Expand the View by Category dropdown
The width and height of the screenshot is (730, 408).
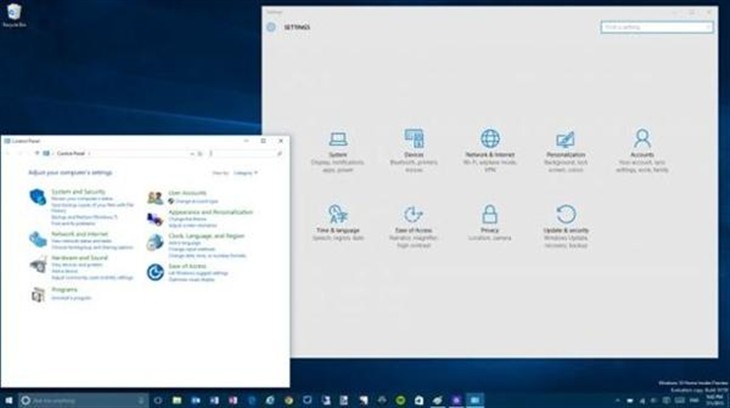pos(246,173)
